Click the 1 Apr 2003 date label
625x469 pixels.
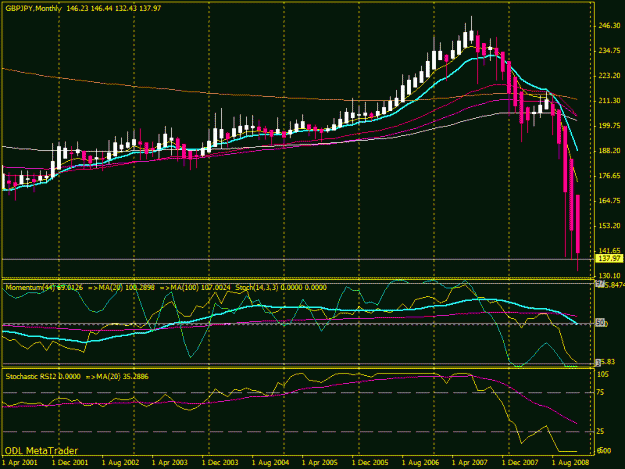[x=170, y=463]
